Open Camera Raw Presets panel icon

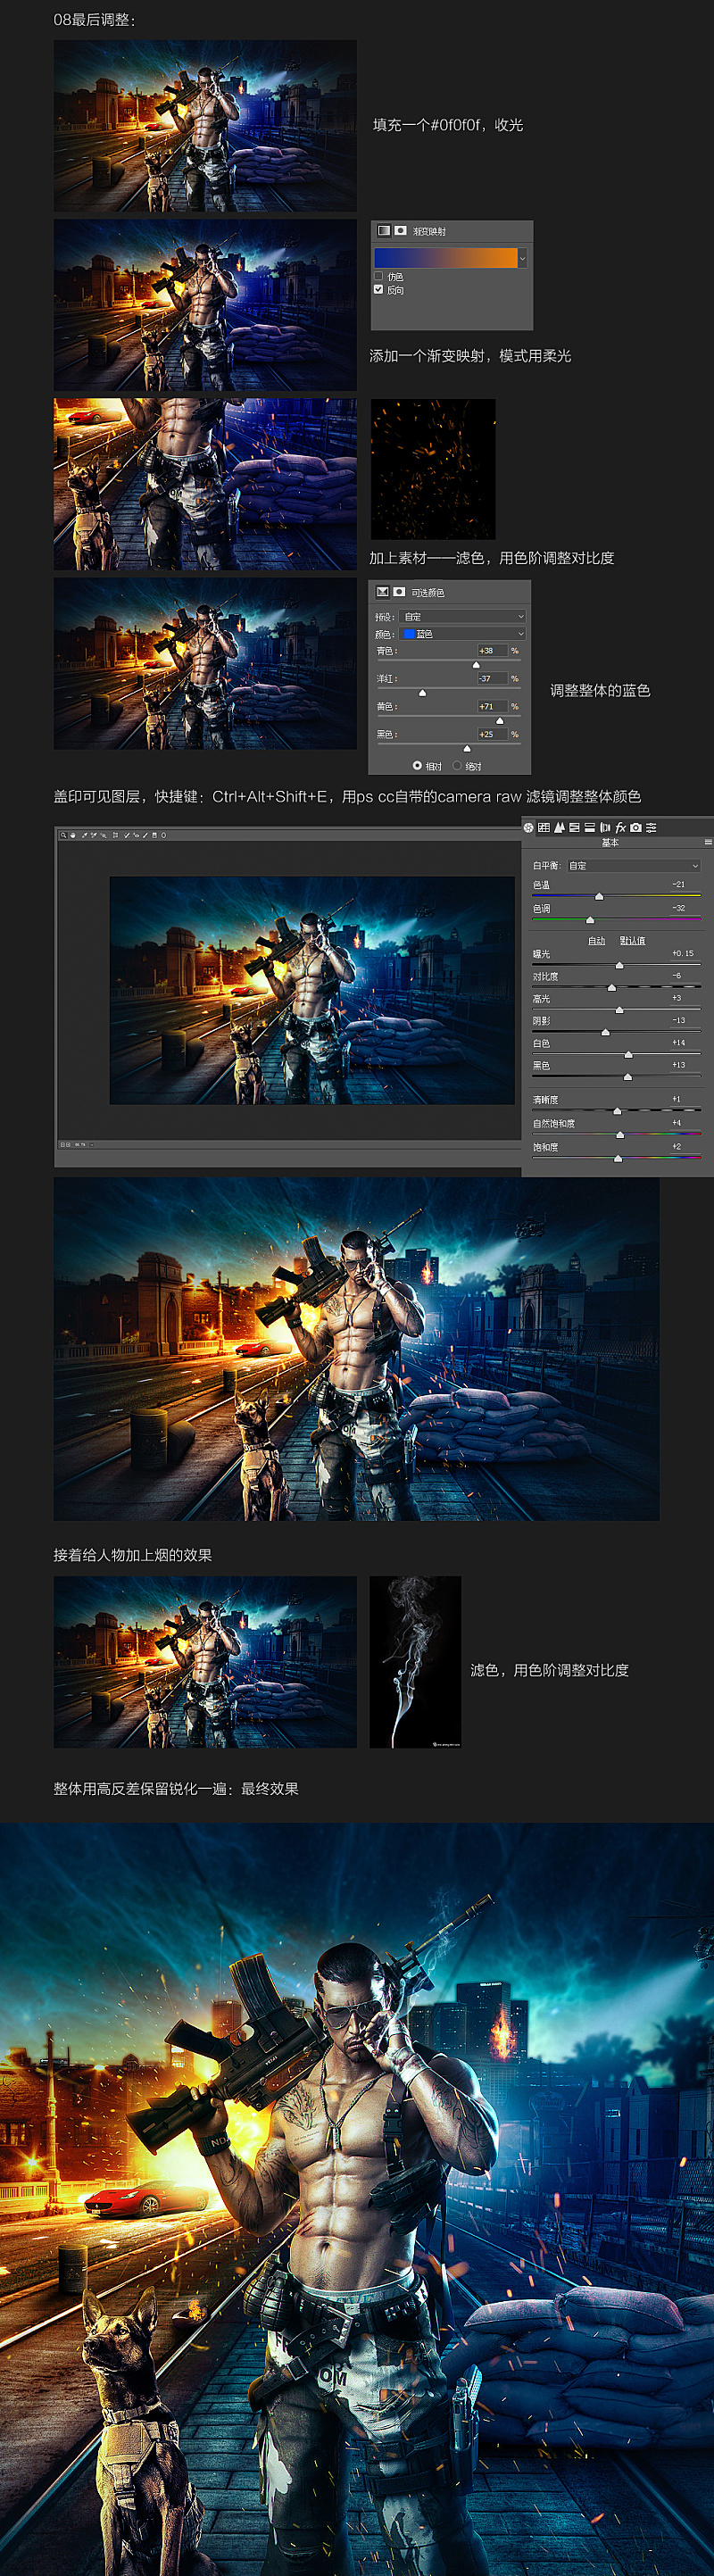click(651, 828)
